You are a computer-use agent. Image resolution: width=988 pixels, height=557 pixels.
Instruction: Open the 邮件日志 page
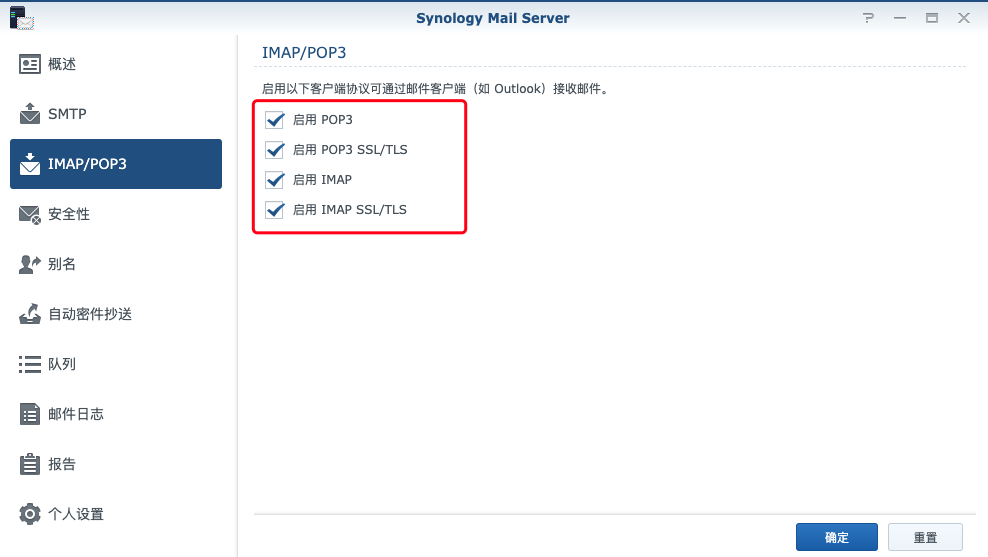pos(116,414)
